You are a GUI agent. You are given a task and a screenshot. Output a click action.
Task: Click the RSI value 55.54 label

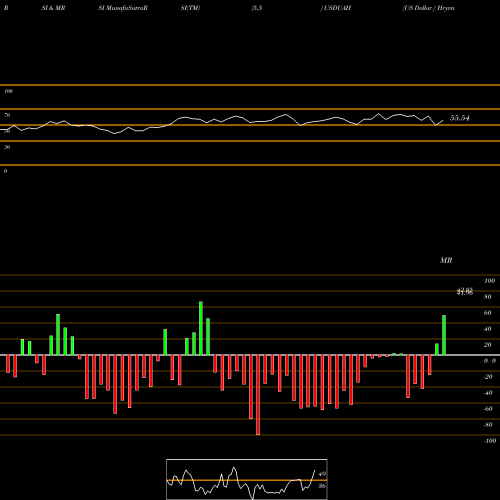click(x=460, y=118)
